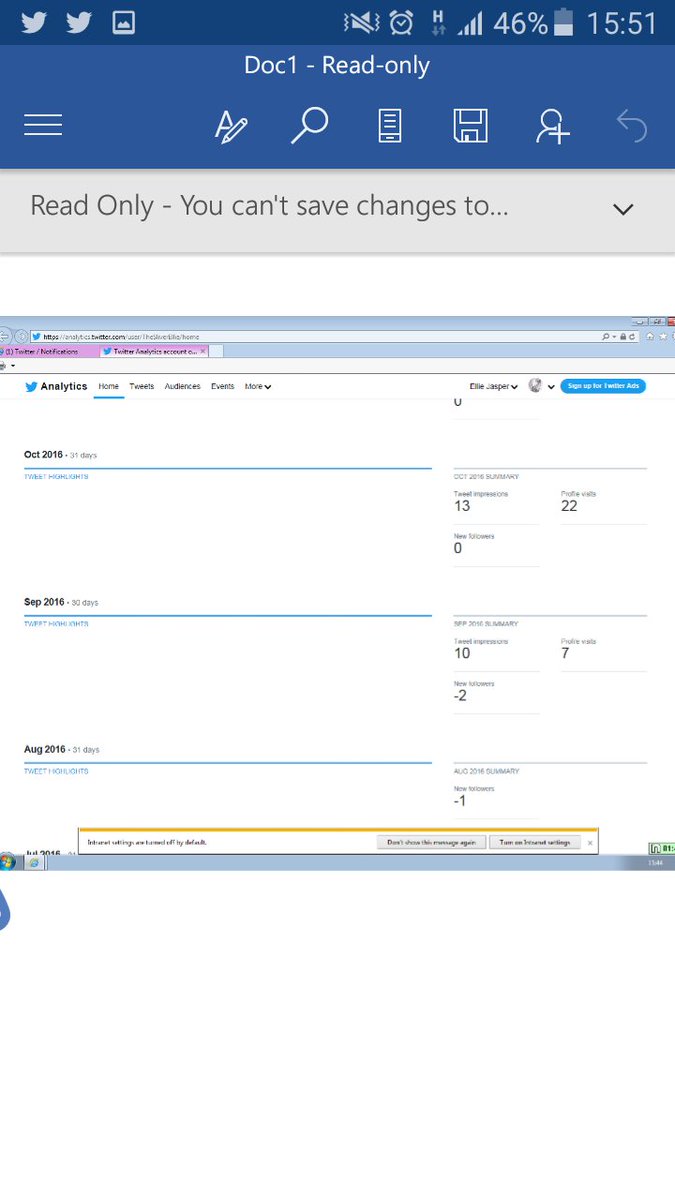Viewport: 675px width, 1200px height.
Task: Open second Twitter notification in status bar
Action: tap(79, 22)
